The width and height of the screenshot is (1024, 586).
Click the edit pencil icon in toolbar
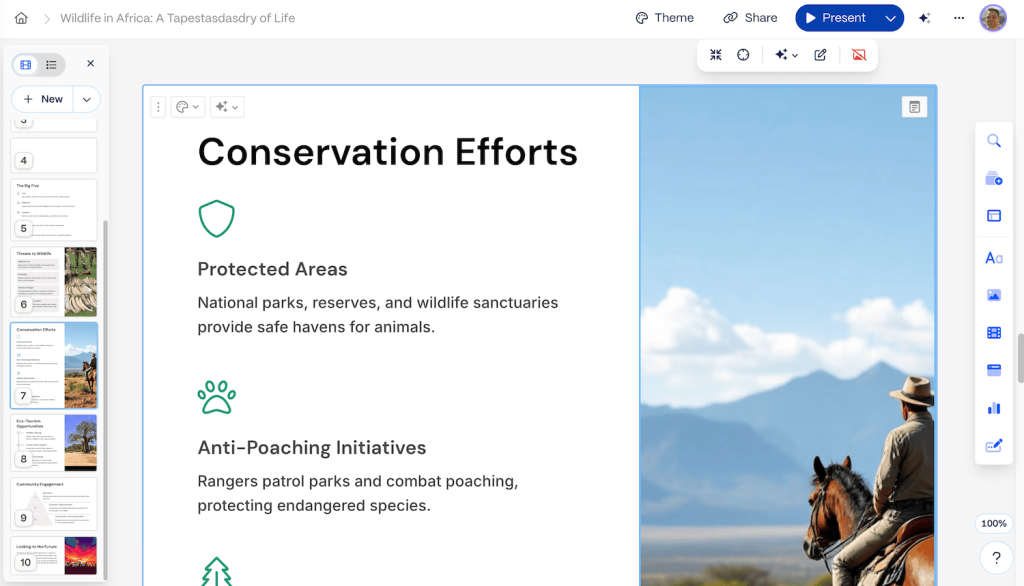[x=820, y=55]
